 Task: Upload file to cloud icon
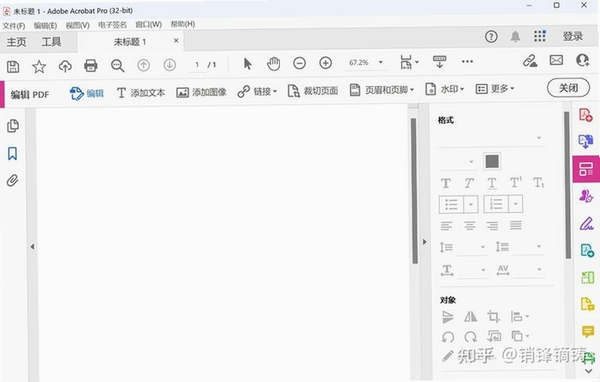pos(65,66)
